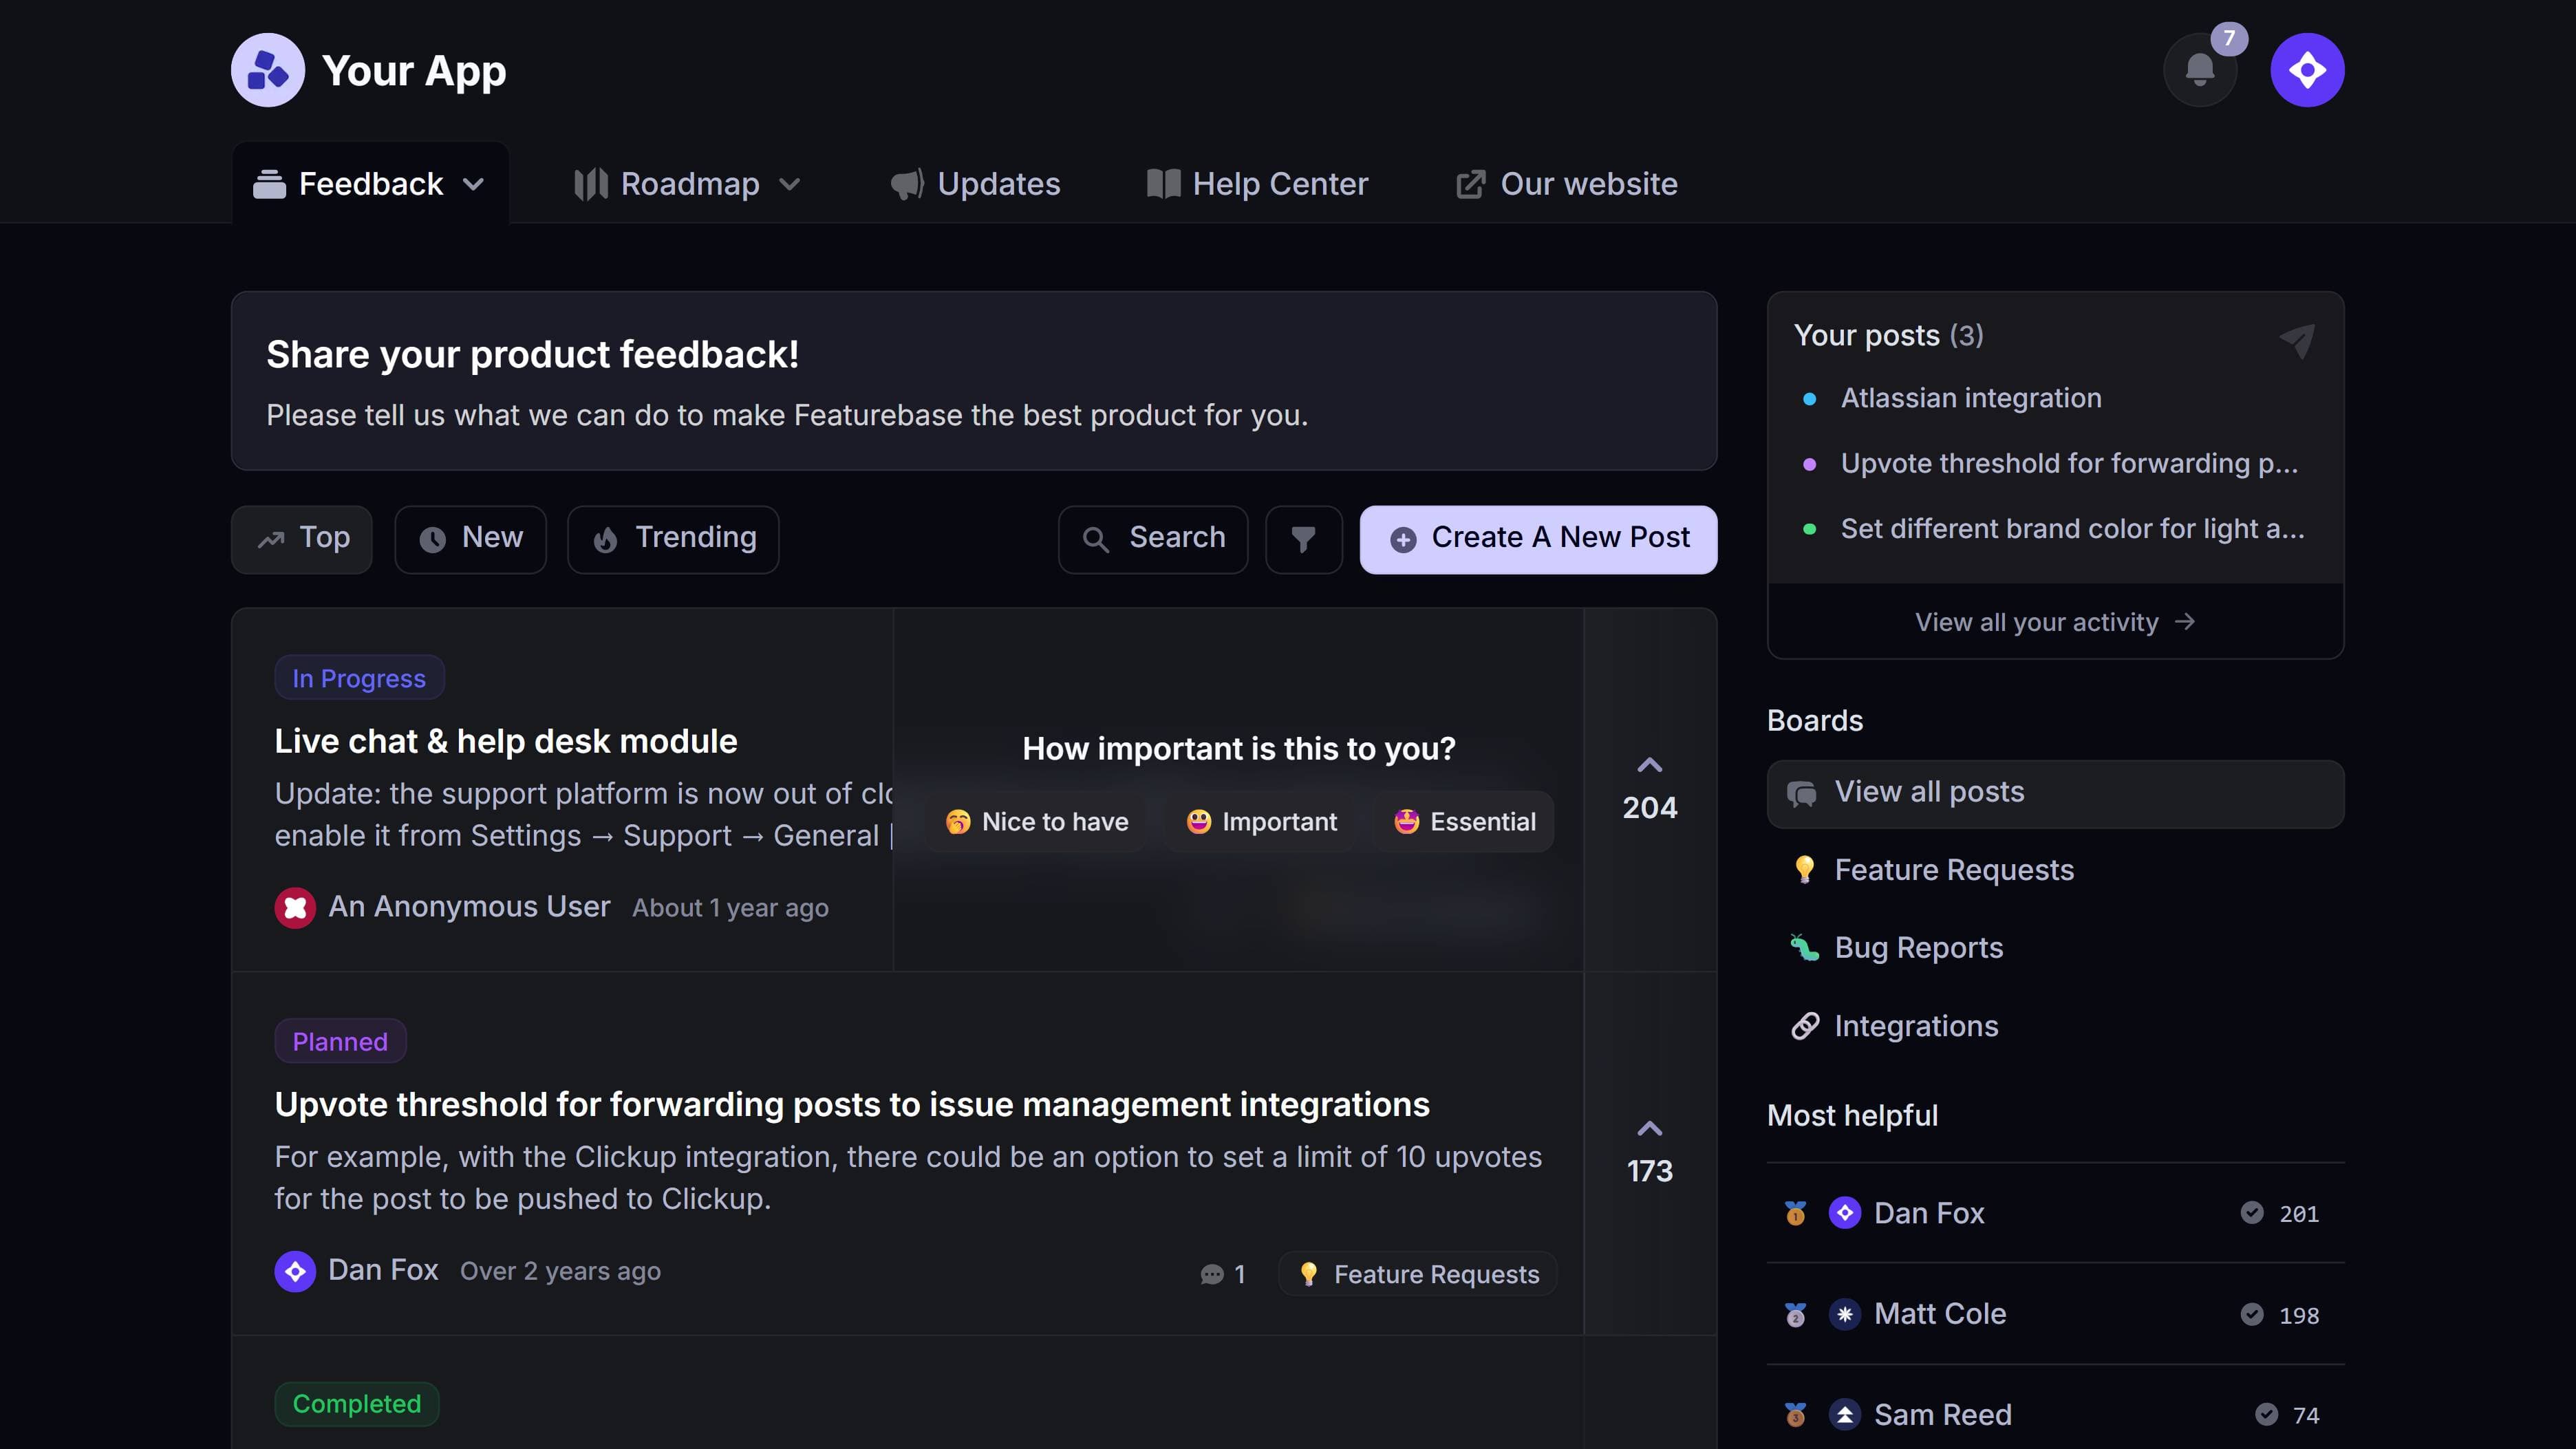Open the Help Center tab

pyautogui.click(x=1257, y=183)
